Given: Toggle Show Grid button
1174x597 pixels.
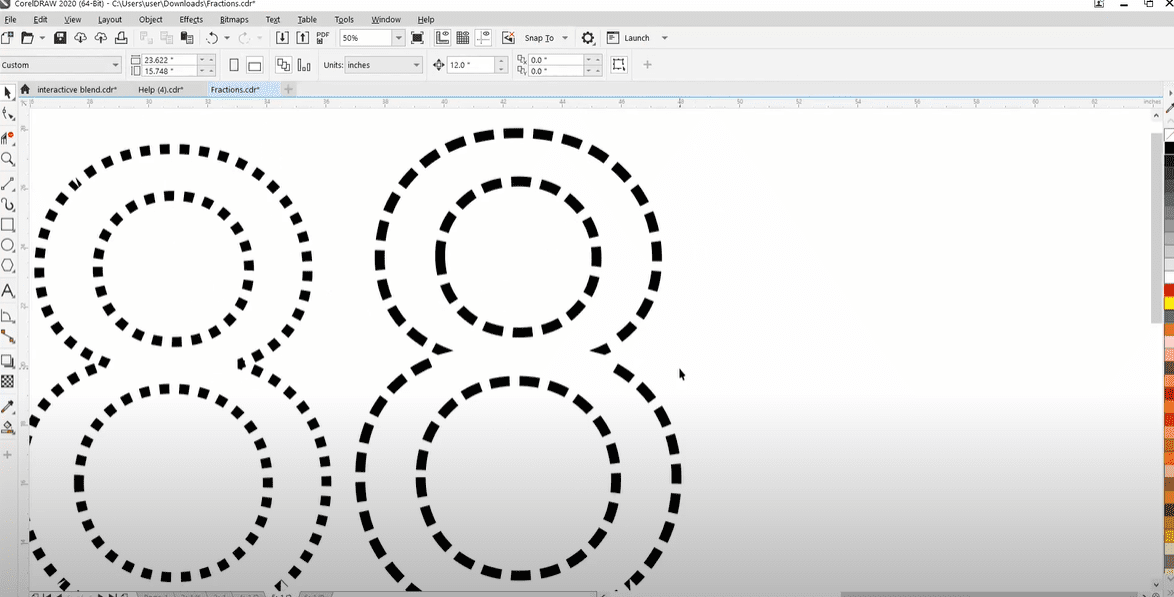Looking at the screenshot, I should 463,37.
